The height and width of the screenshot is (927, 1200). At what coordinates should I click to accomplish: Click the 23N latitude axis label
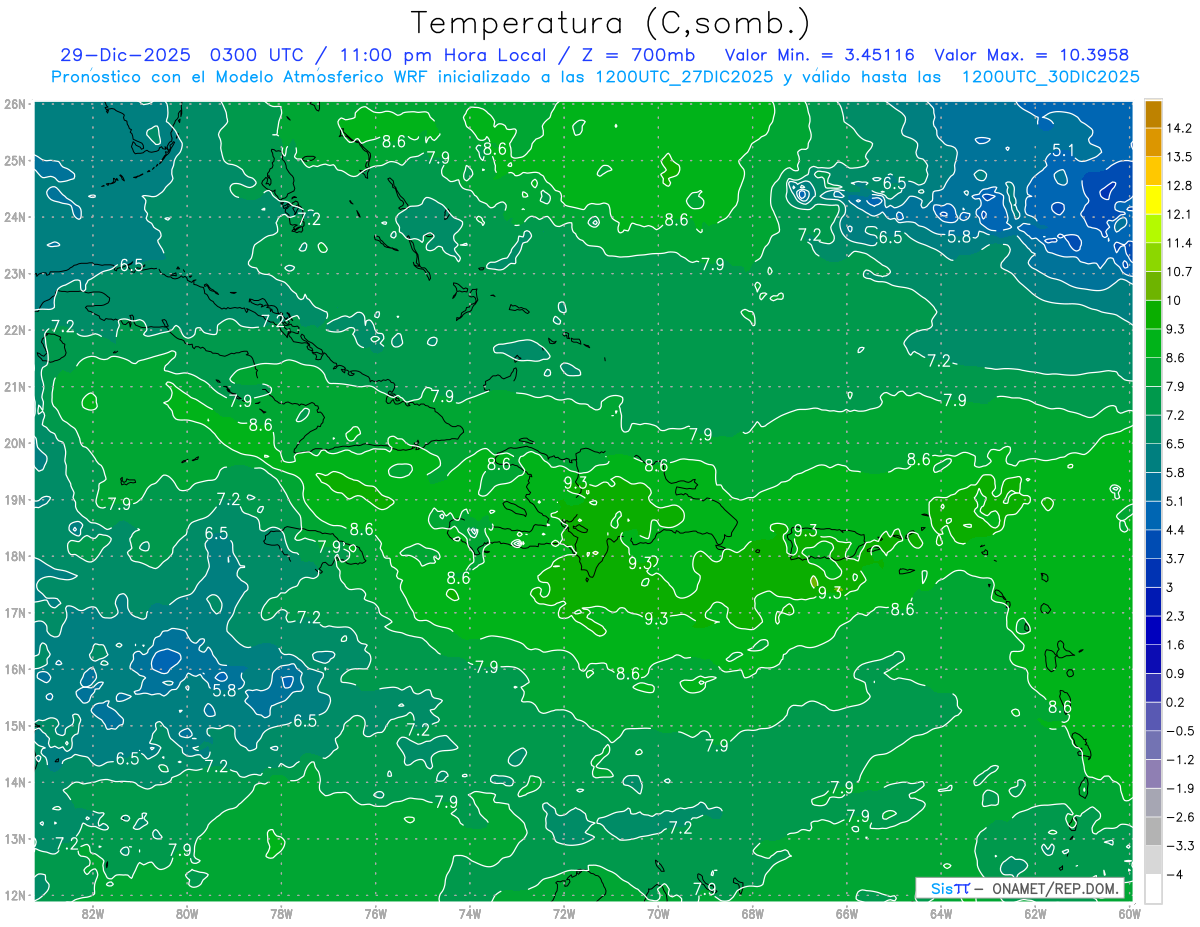[14, 273]
